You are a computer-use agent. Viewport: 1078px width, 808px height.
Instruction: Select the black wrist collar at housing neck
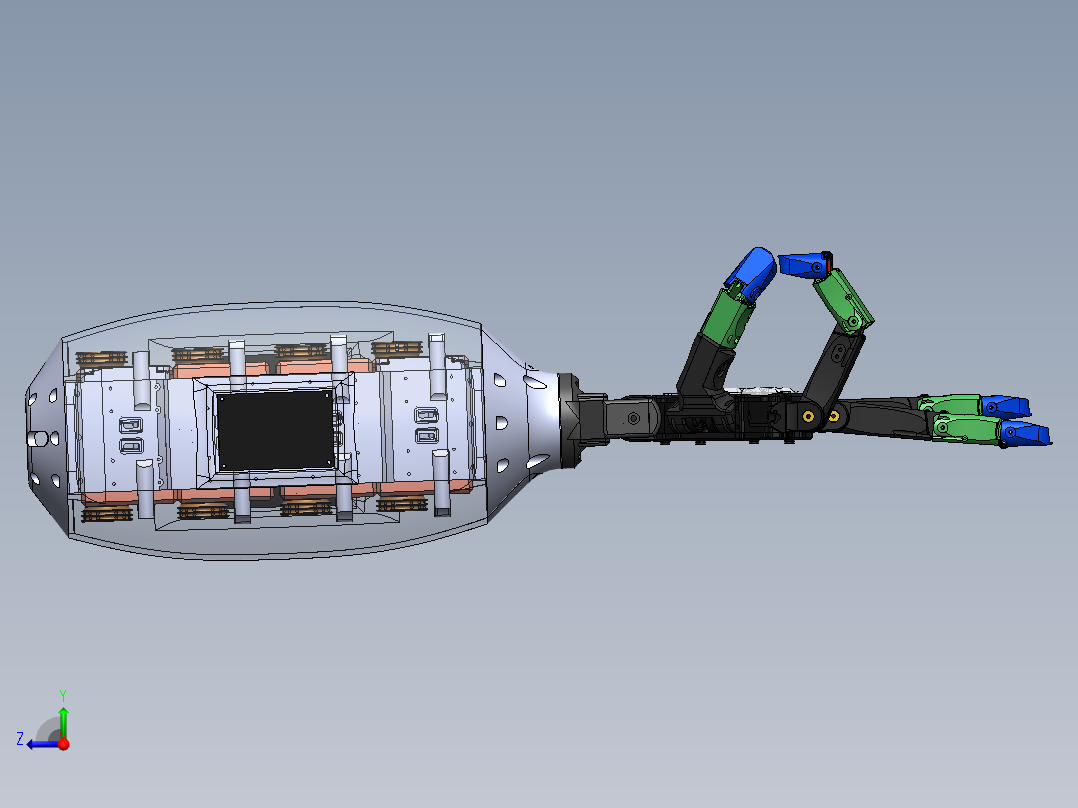(568, 421)
